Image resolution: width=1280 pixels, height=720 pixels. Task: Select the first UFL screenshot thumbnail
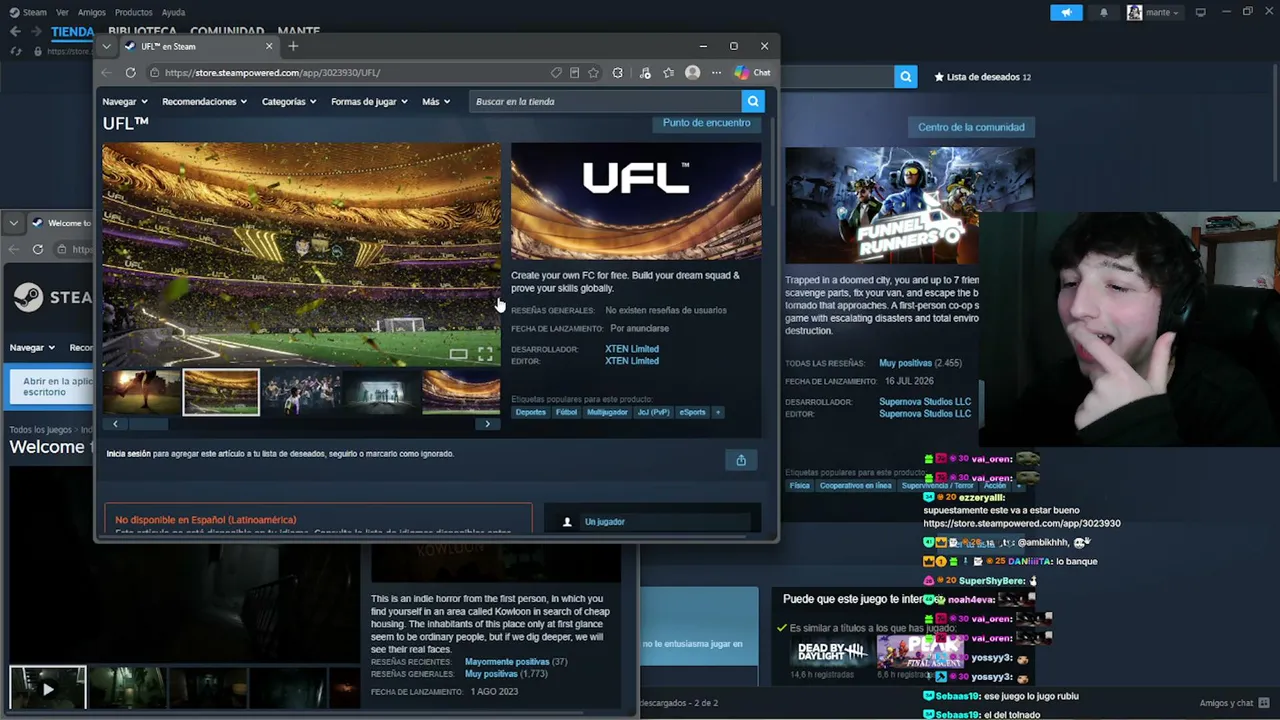pyautogui.click(x=141, y=392)
